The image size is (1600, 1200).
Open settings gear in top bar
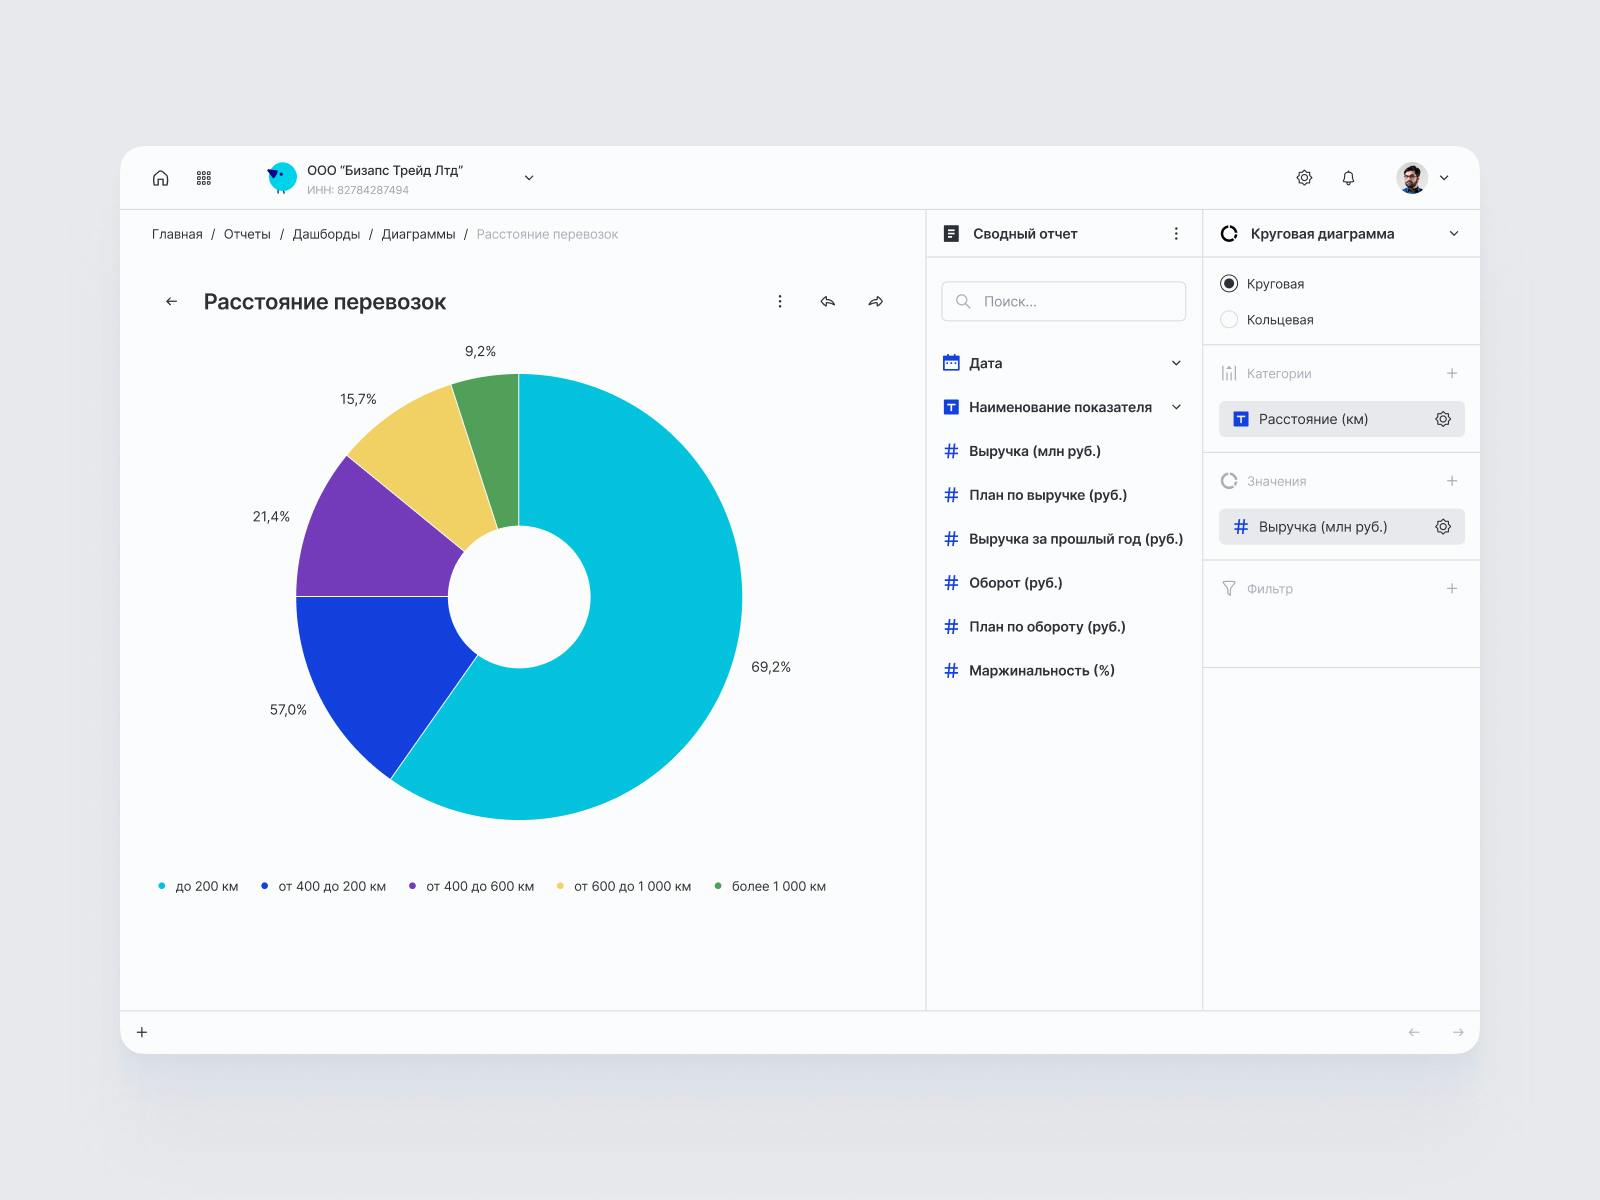pos(1304,178)
